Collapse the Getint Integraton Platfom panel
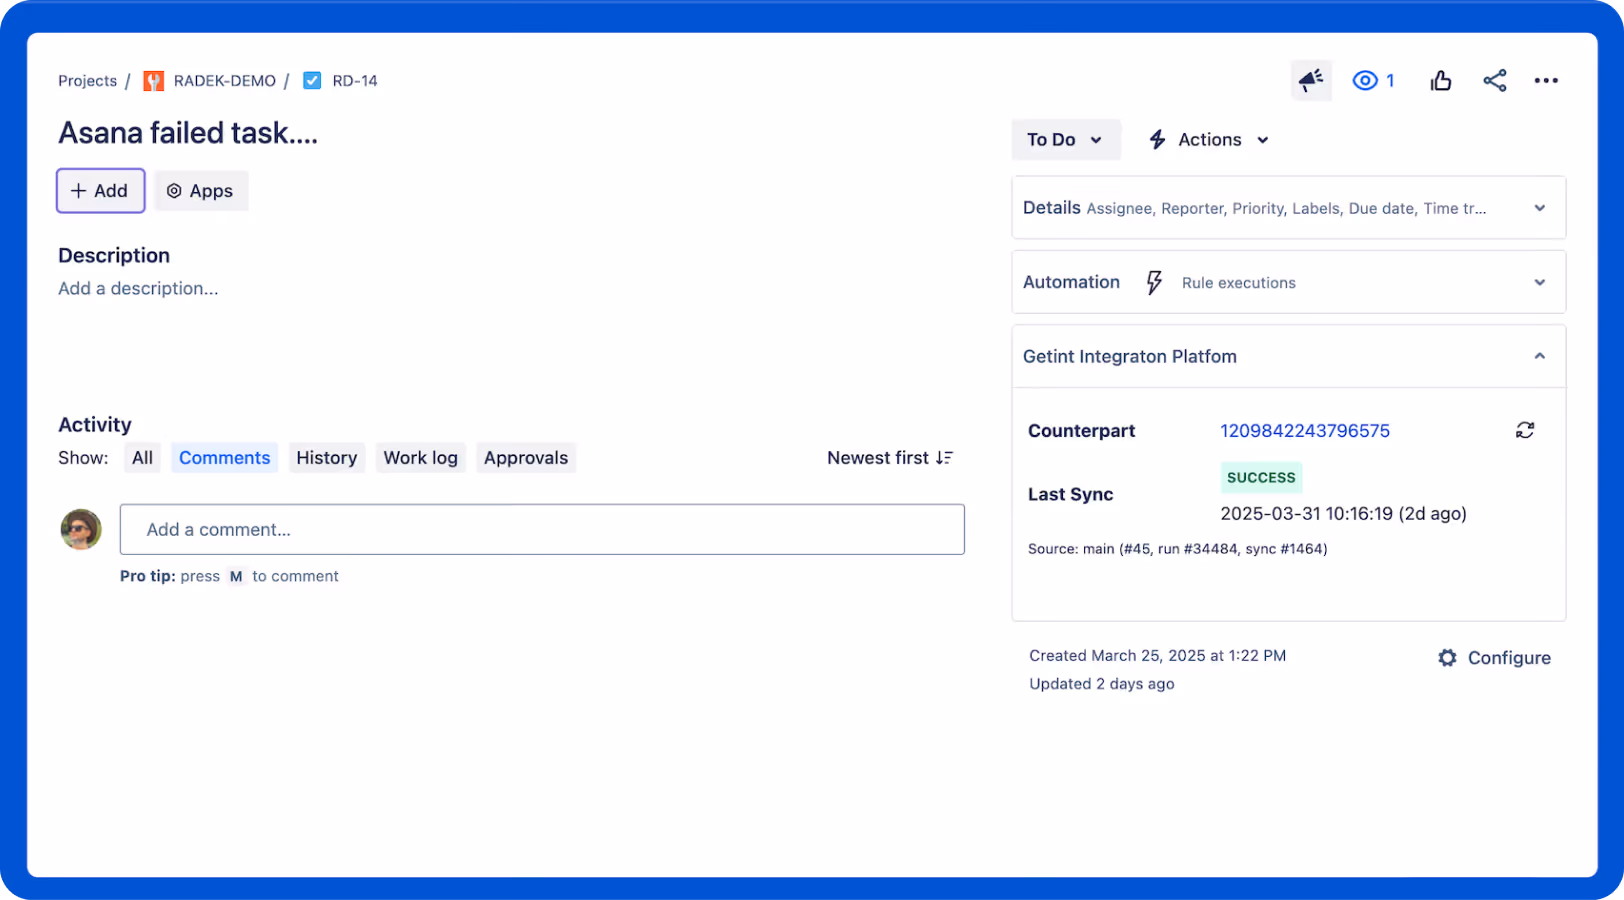Image resolution: width=1624 pixels, height=900 pixels. coord(1539,356)
